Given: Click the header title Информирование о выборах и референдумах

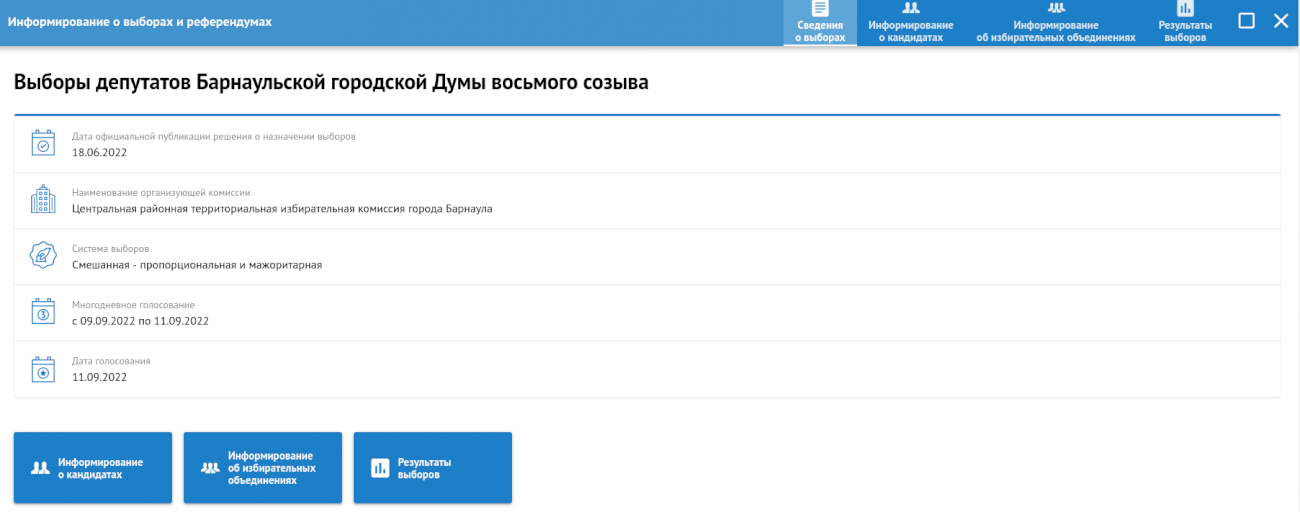Looking at the screenshot, I should click(140, 21).
